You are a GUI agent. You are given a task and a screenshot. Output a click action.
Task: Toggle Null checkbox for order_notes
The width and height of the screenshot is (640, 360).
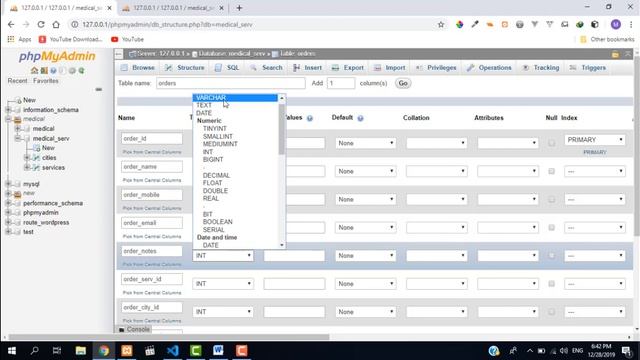tap(551, 256)
